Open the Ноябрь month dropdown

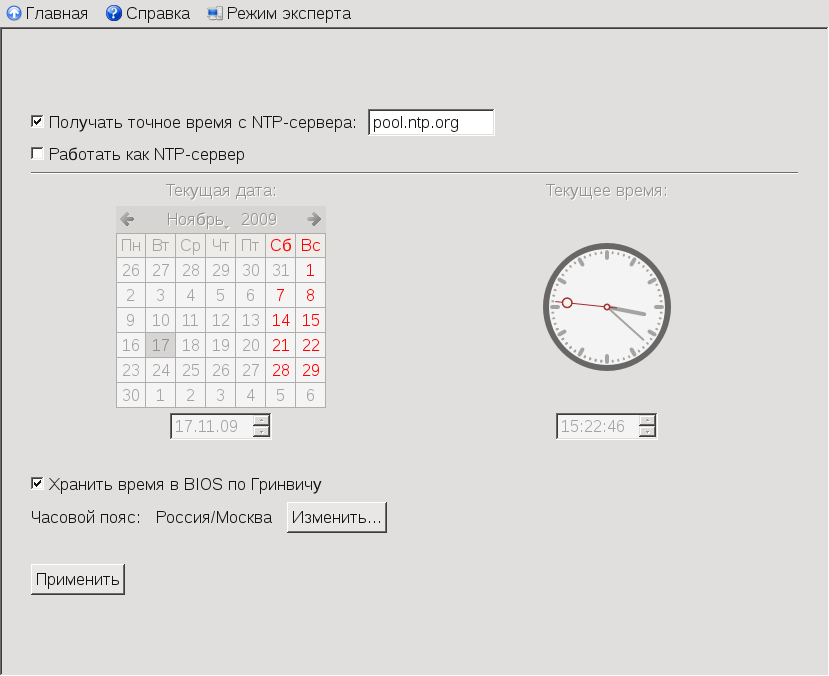tap(197, 219)
